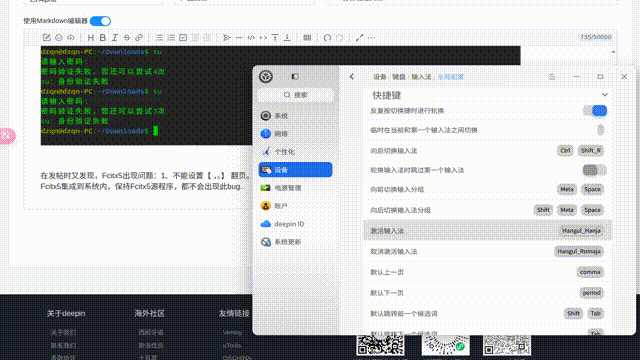Viewport: 640px width, 360px height.
Task: Click 设备 breadcrumb in settings header
Action: coord(380,77)
